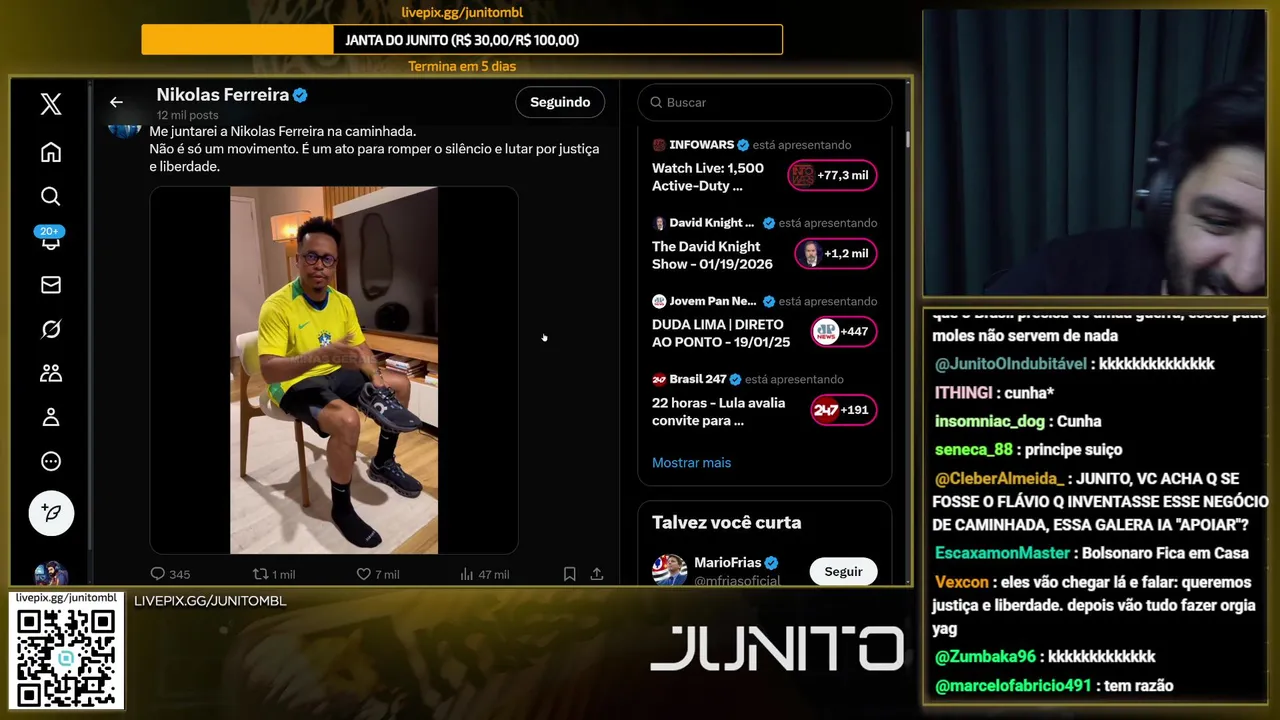Click the reply icon with 345

point(157,574)
